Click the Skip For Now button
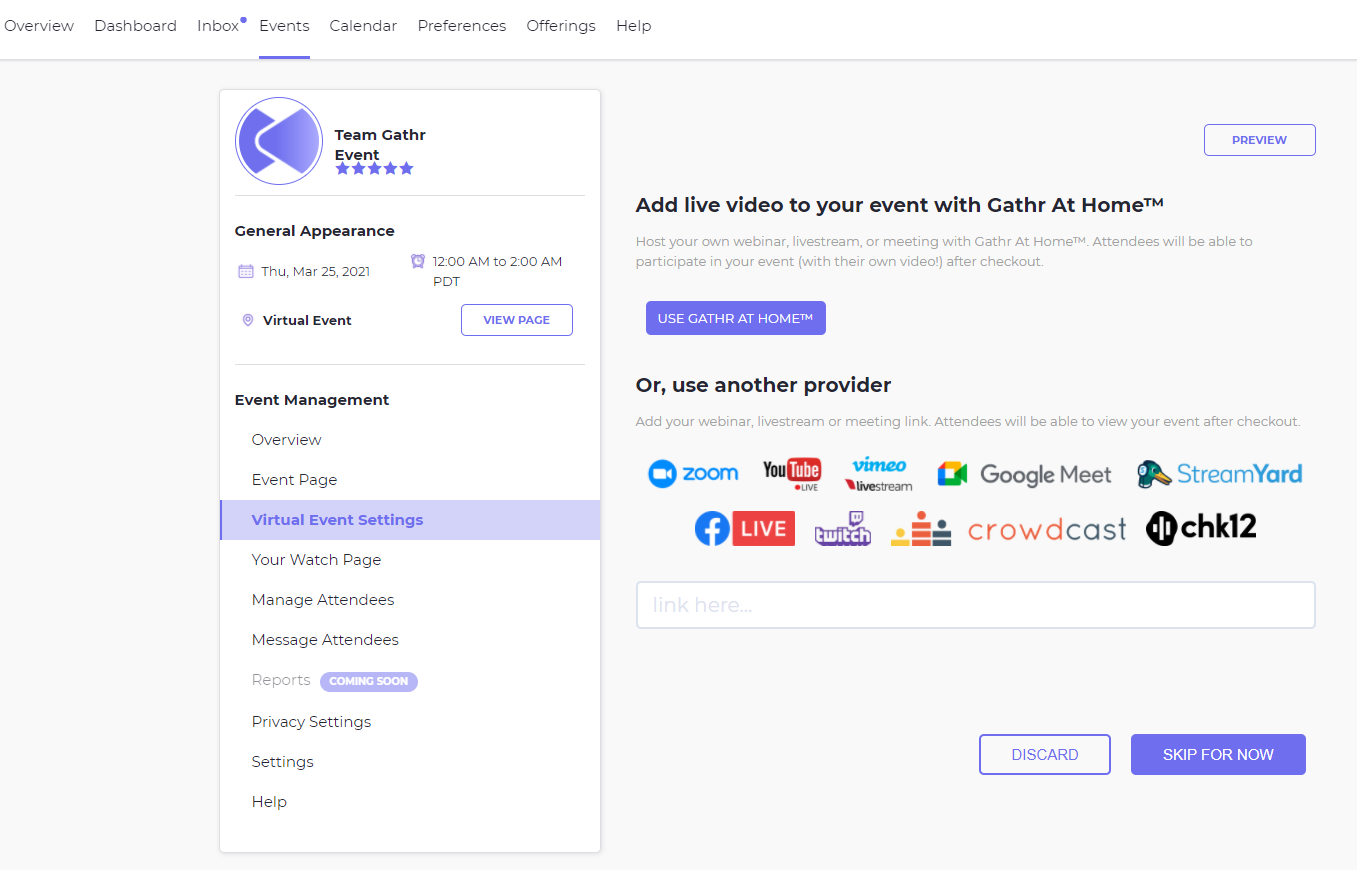1357x870 pixels. pyautogui.click(x=1218, y=755)
